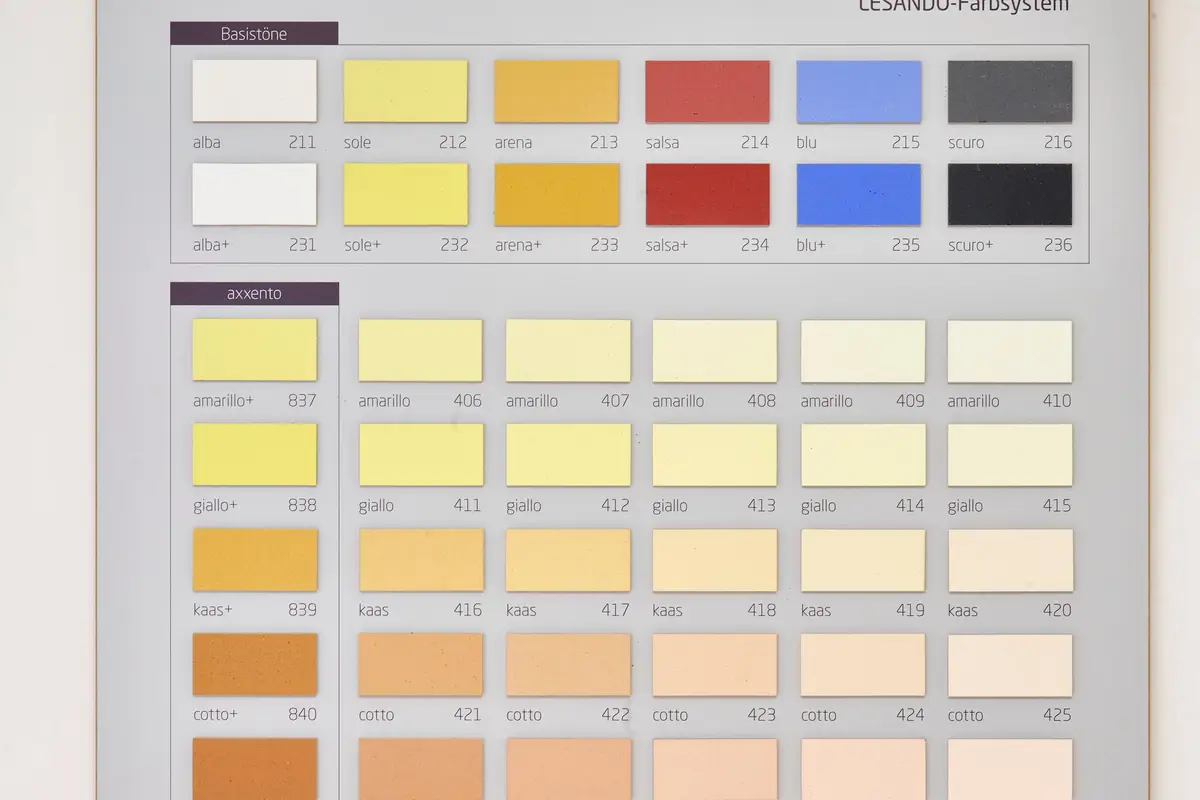The image size is (1200, 800).
Task: Click the code number "413"
Action: pyautogui.click(x=762, y=506)
